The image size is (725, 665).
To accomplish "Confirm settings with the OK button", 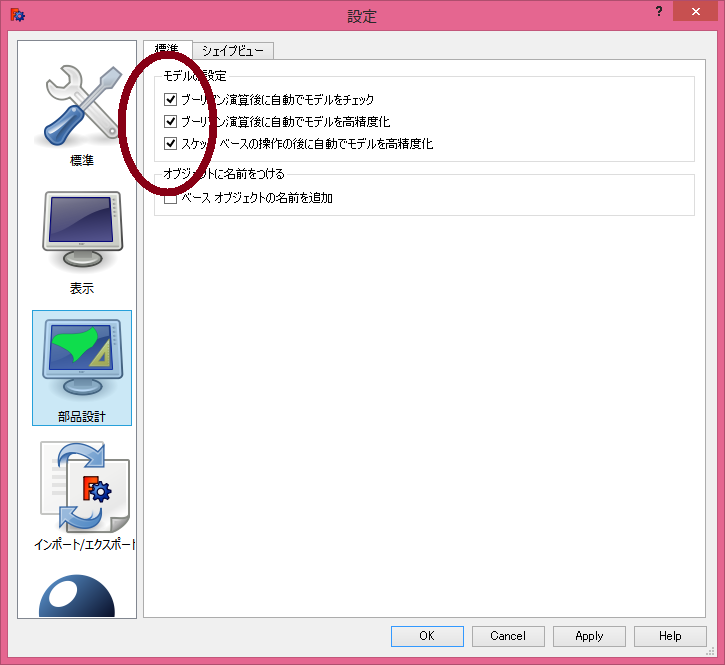I will (x=427, y=636).
